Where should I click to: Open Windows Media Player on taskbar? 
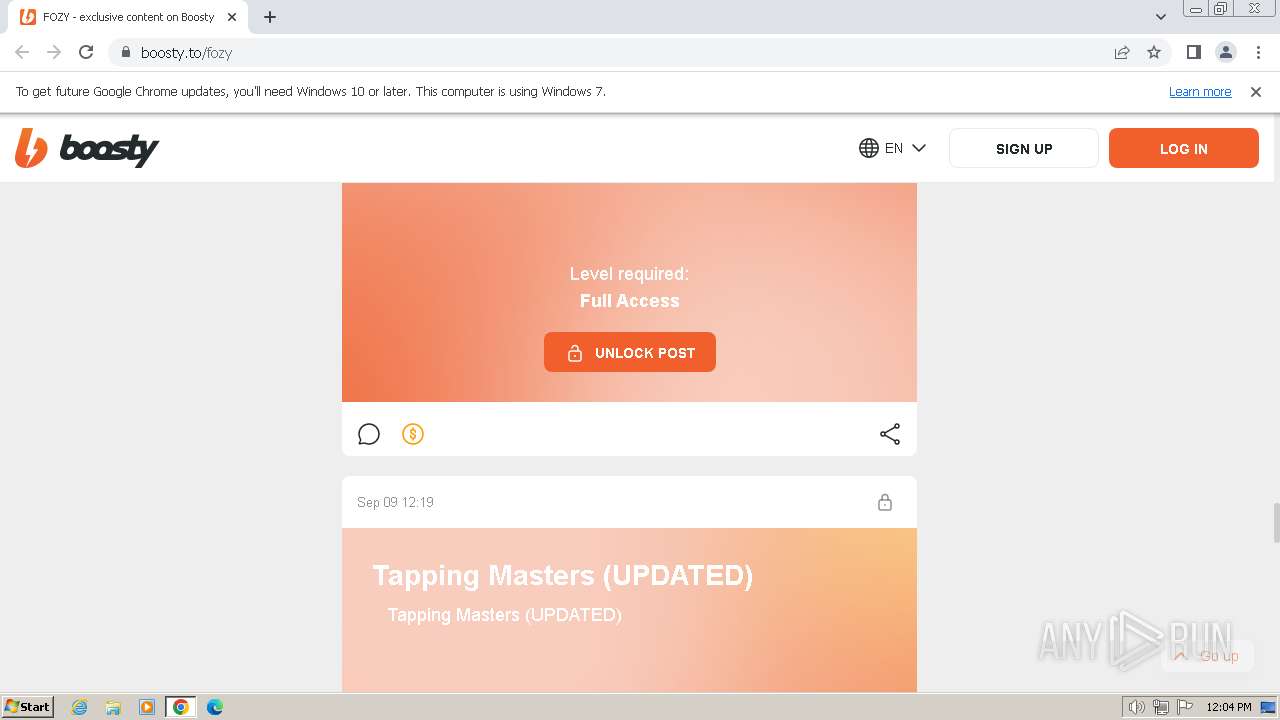click(x=147, y=707)
